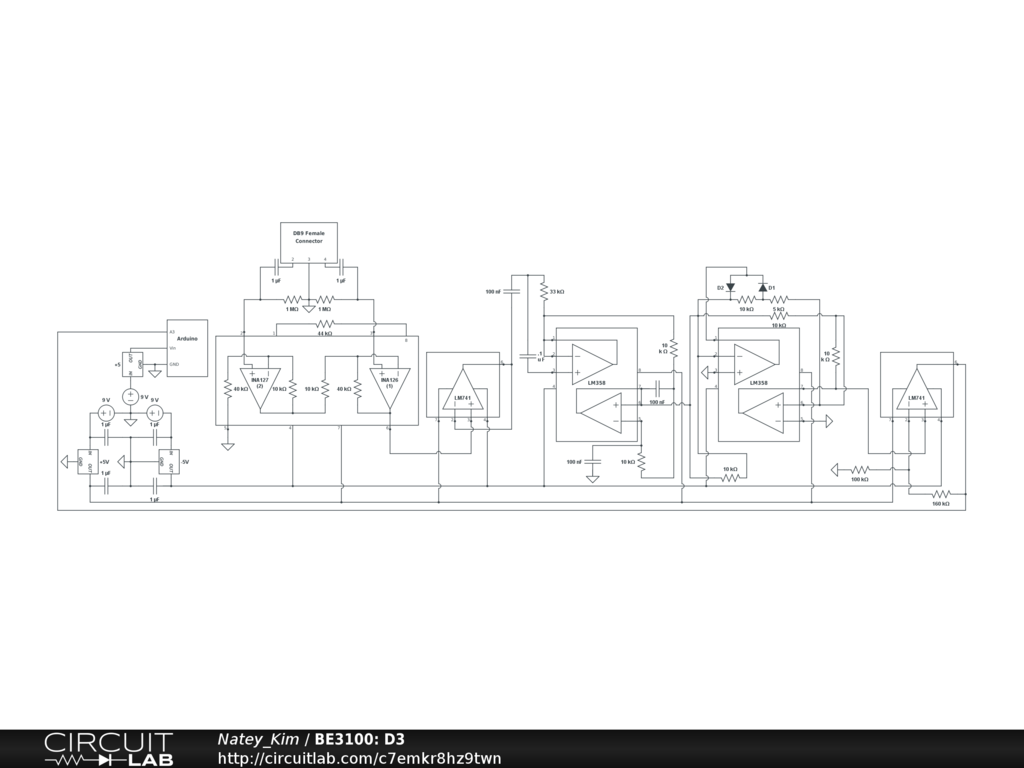
Task: Select the LM741 op-amp beside INA126
Action: coord(463,390)
